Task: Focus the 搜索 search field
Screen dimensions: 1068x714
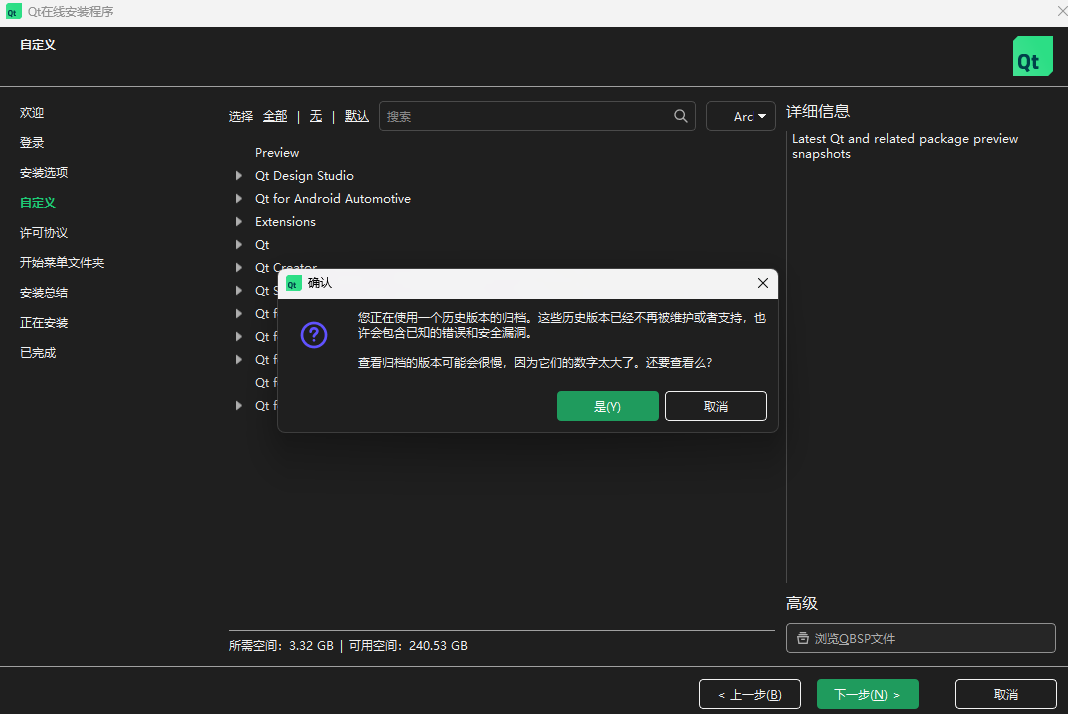Action: point(537,116)
